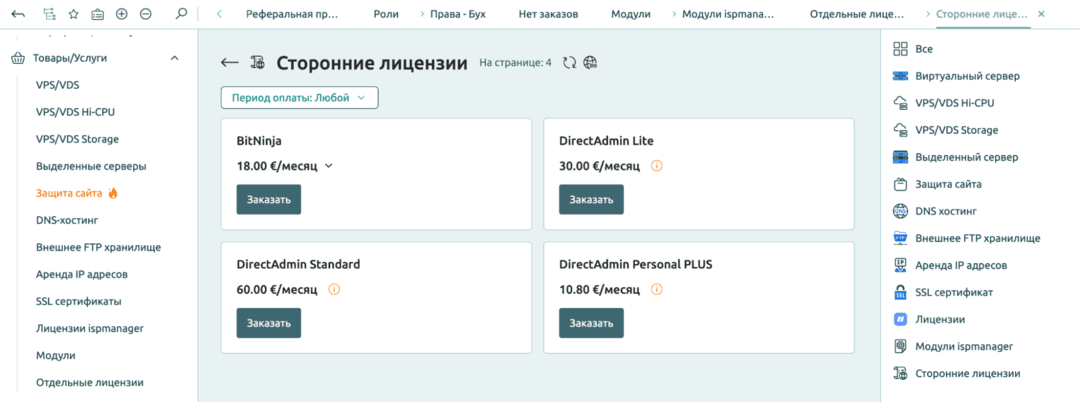The width and height of the screenshot is (1080, 402).
Task: Order BitNinja with Заказать button
Action: [x=269, y=200]
